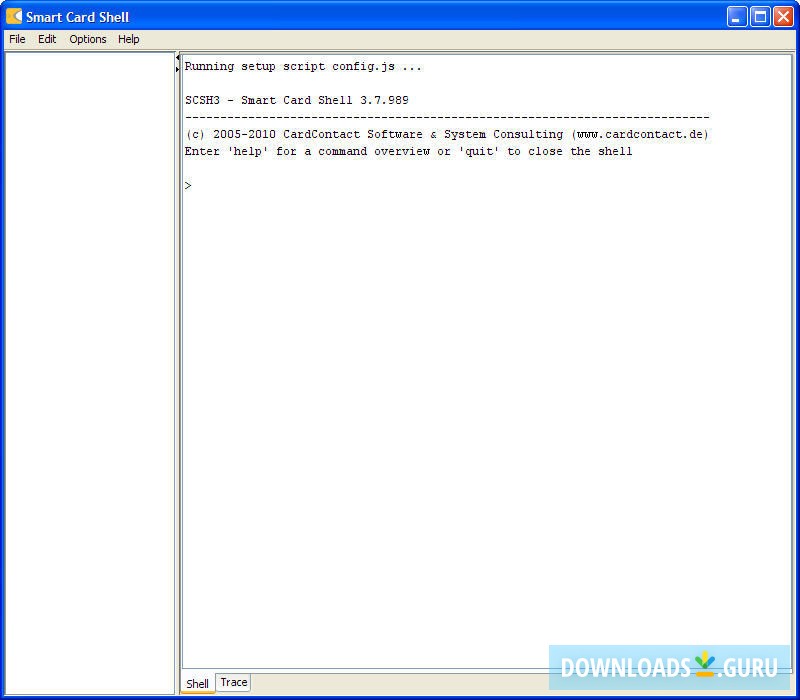Open the Help menu
800x700 pixels.
pyautogui.click(x=129, y=39)
